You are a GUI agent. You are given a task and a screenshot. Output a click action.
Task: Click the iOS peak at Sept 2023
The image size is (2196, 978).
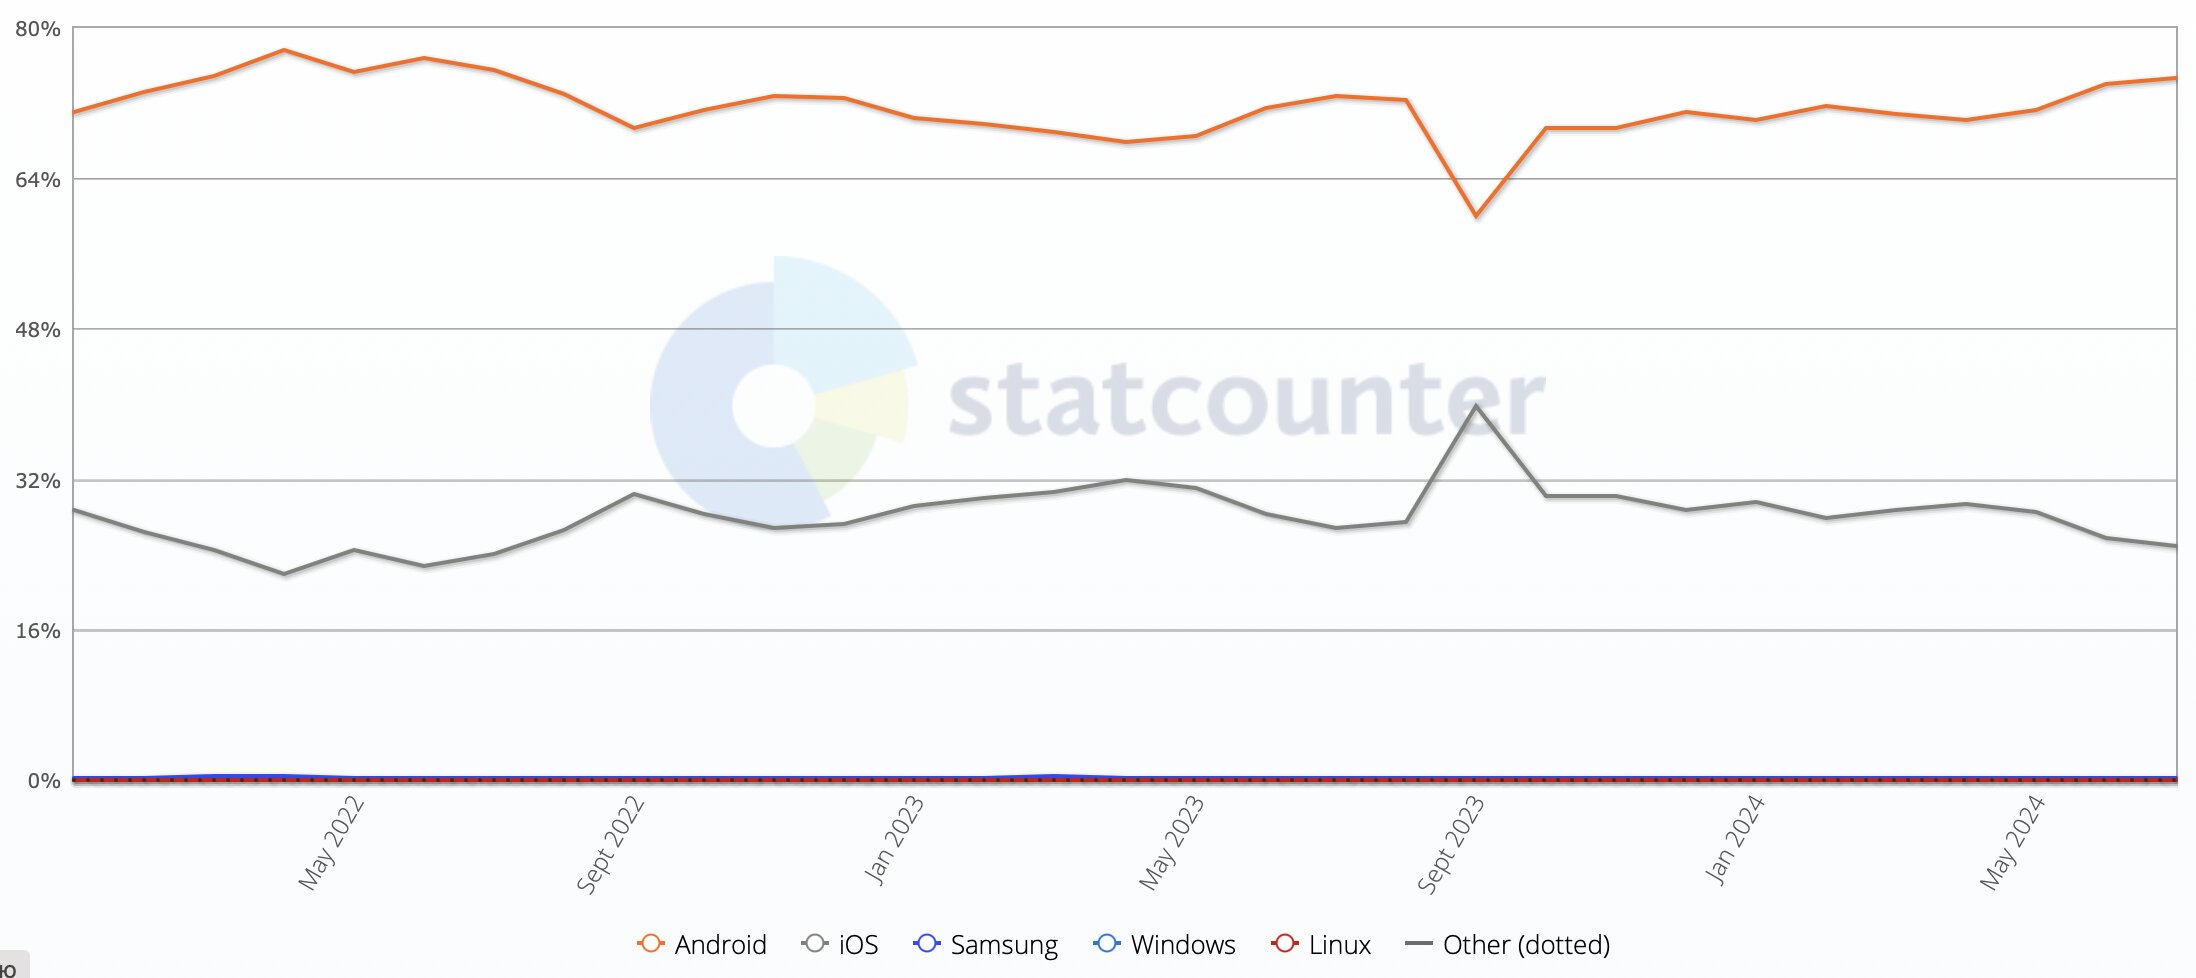pyautogui.click(x=1476, y=406)
